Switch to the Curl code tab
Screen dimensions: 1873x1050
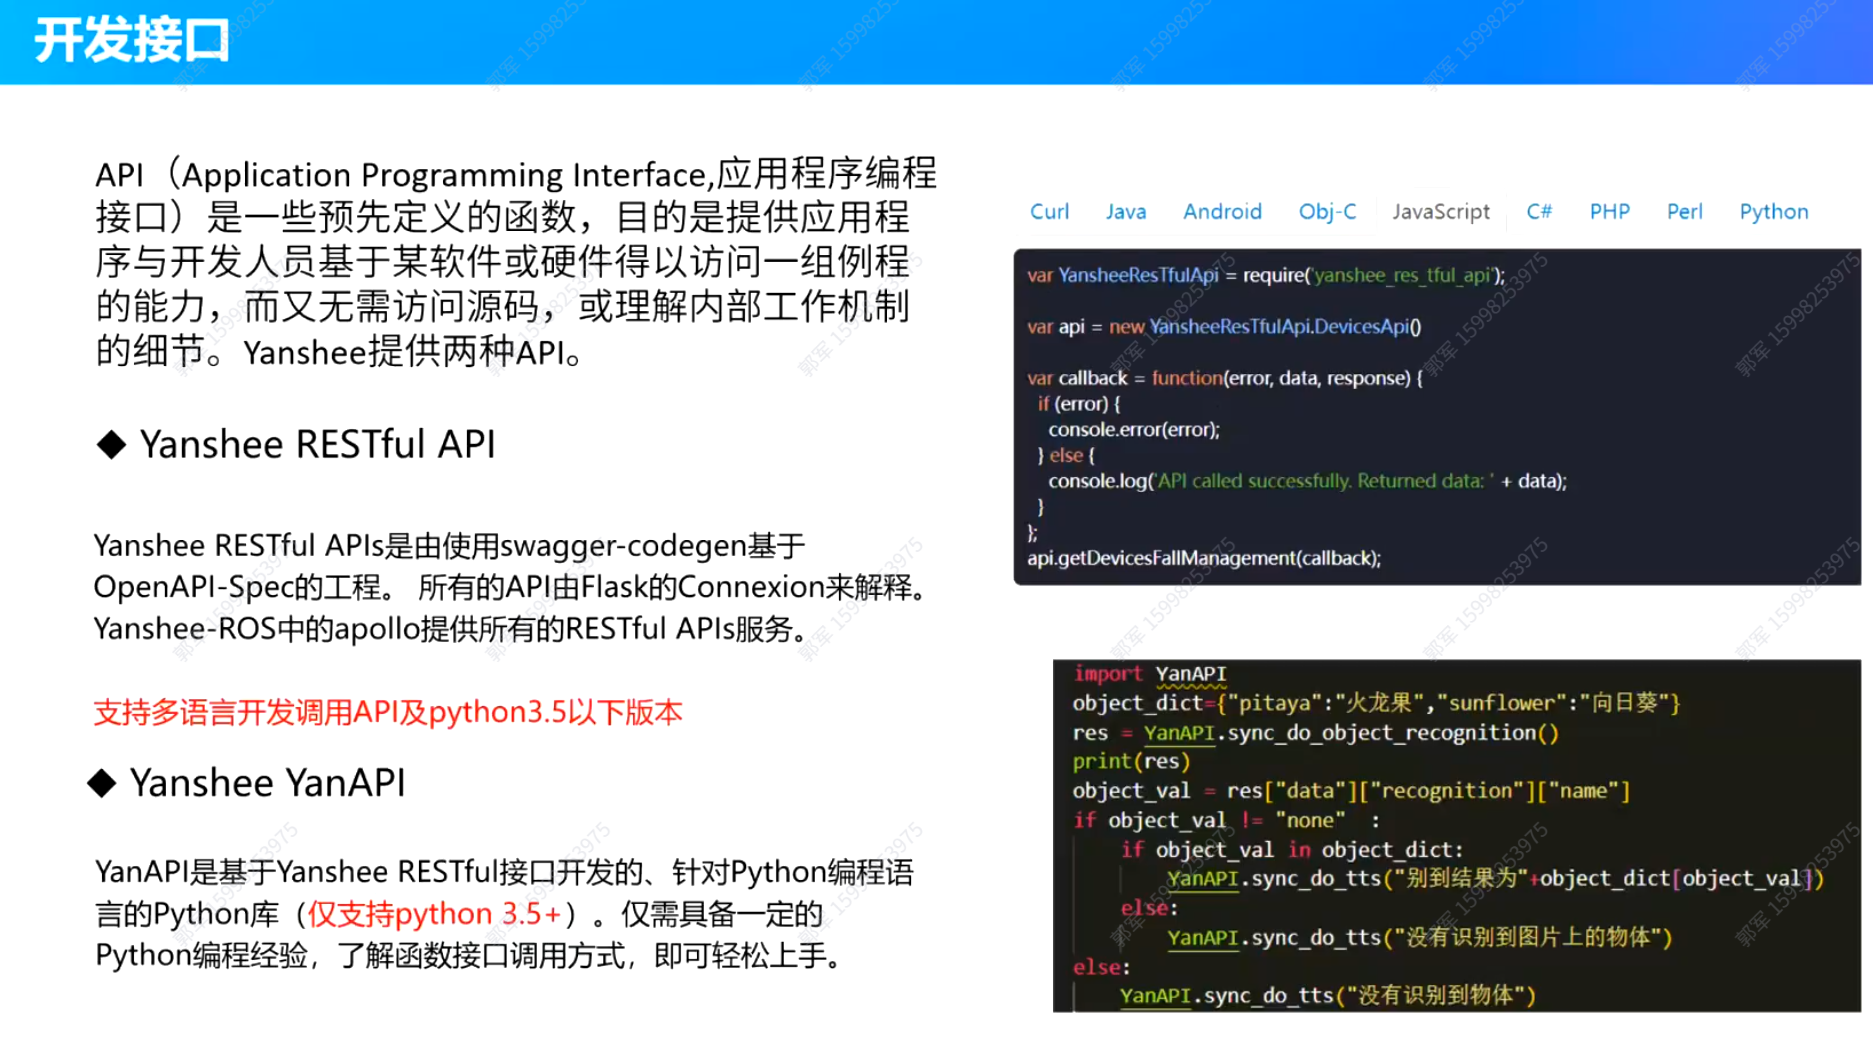coord(1049,212)
